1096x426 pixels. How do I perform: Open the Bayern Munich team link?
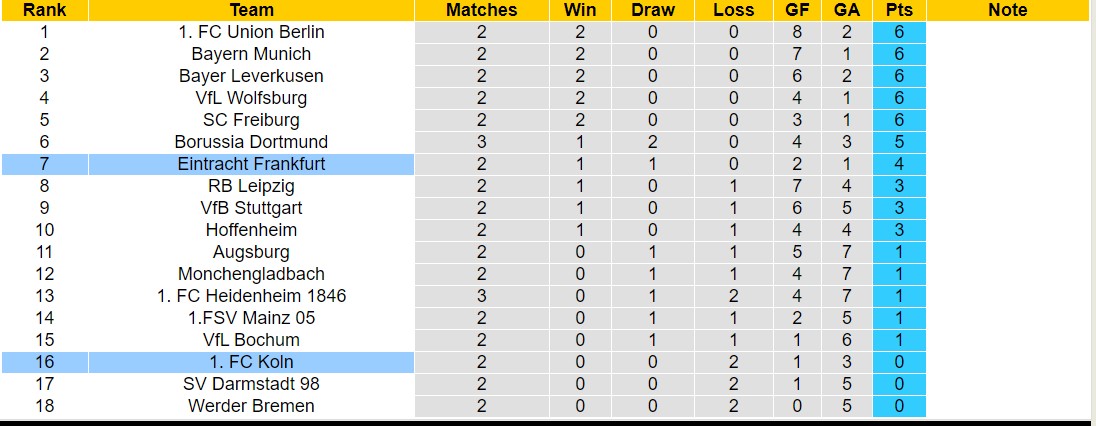[x=251, y=54]
